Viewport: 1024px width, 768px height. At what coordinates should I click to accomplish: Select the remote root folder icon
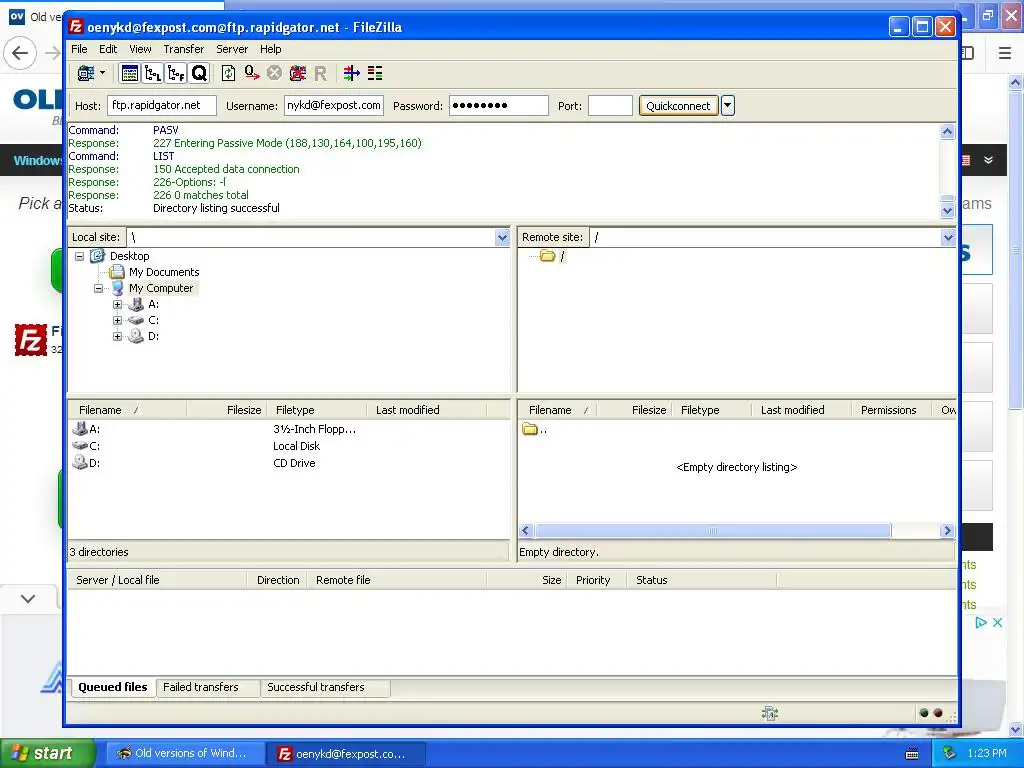[x=547, y=256]
